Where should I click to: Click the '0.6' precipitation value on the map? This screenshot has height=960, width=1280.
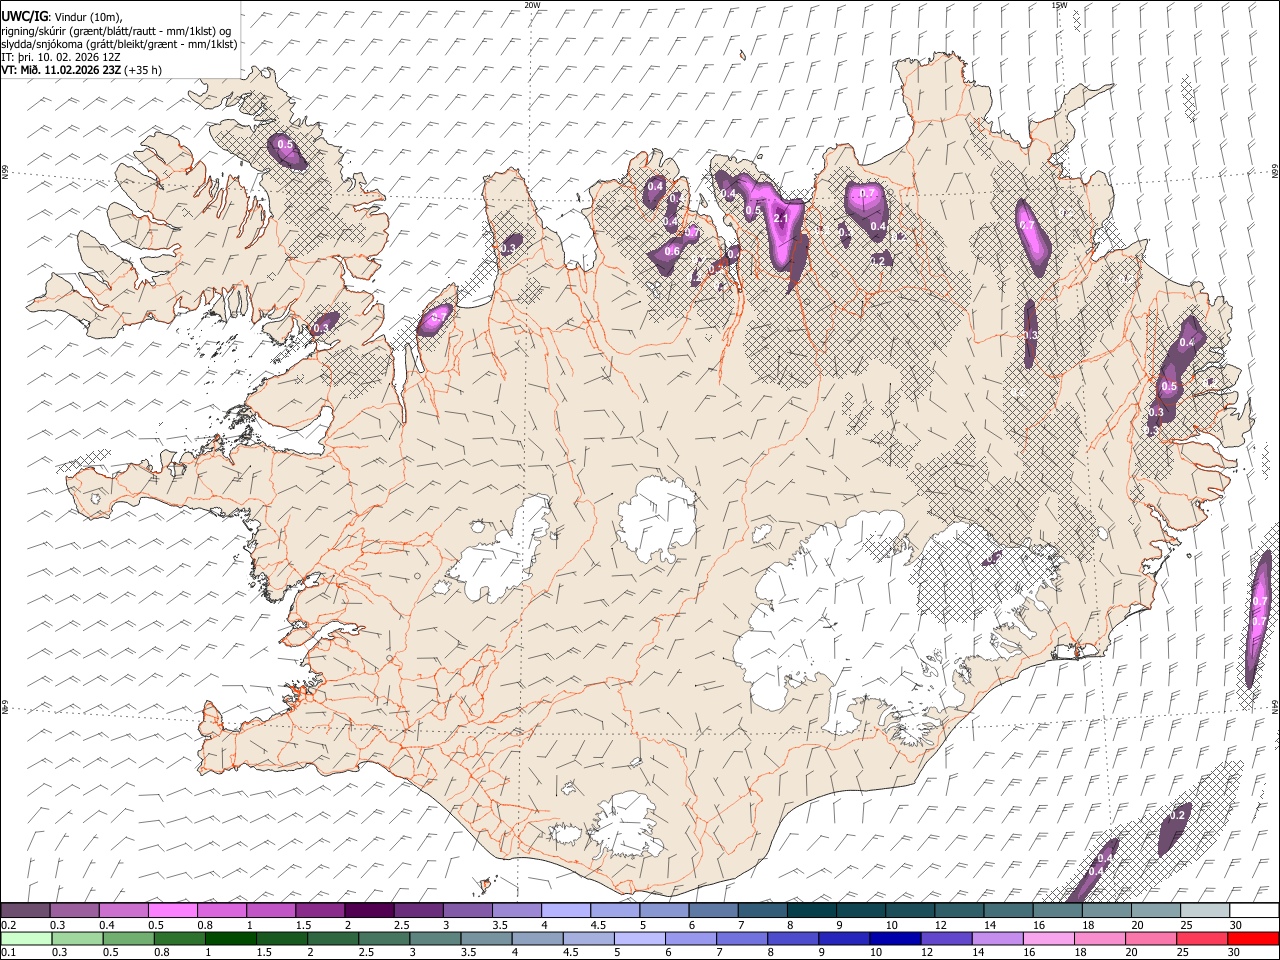672,251
